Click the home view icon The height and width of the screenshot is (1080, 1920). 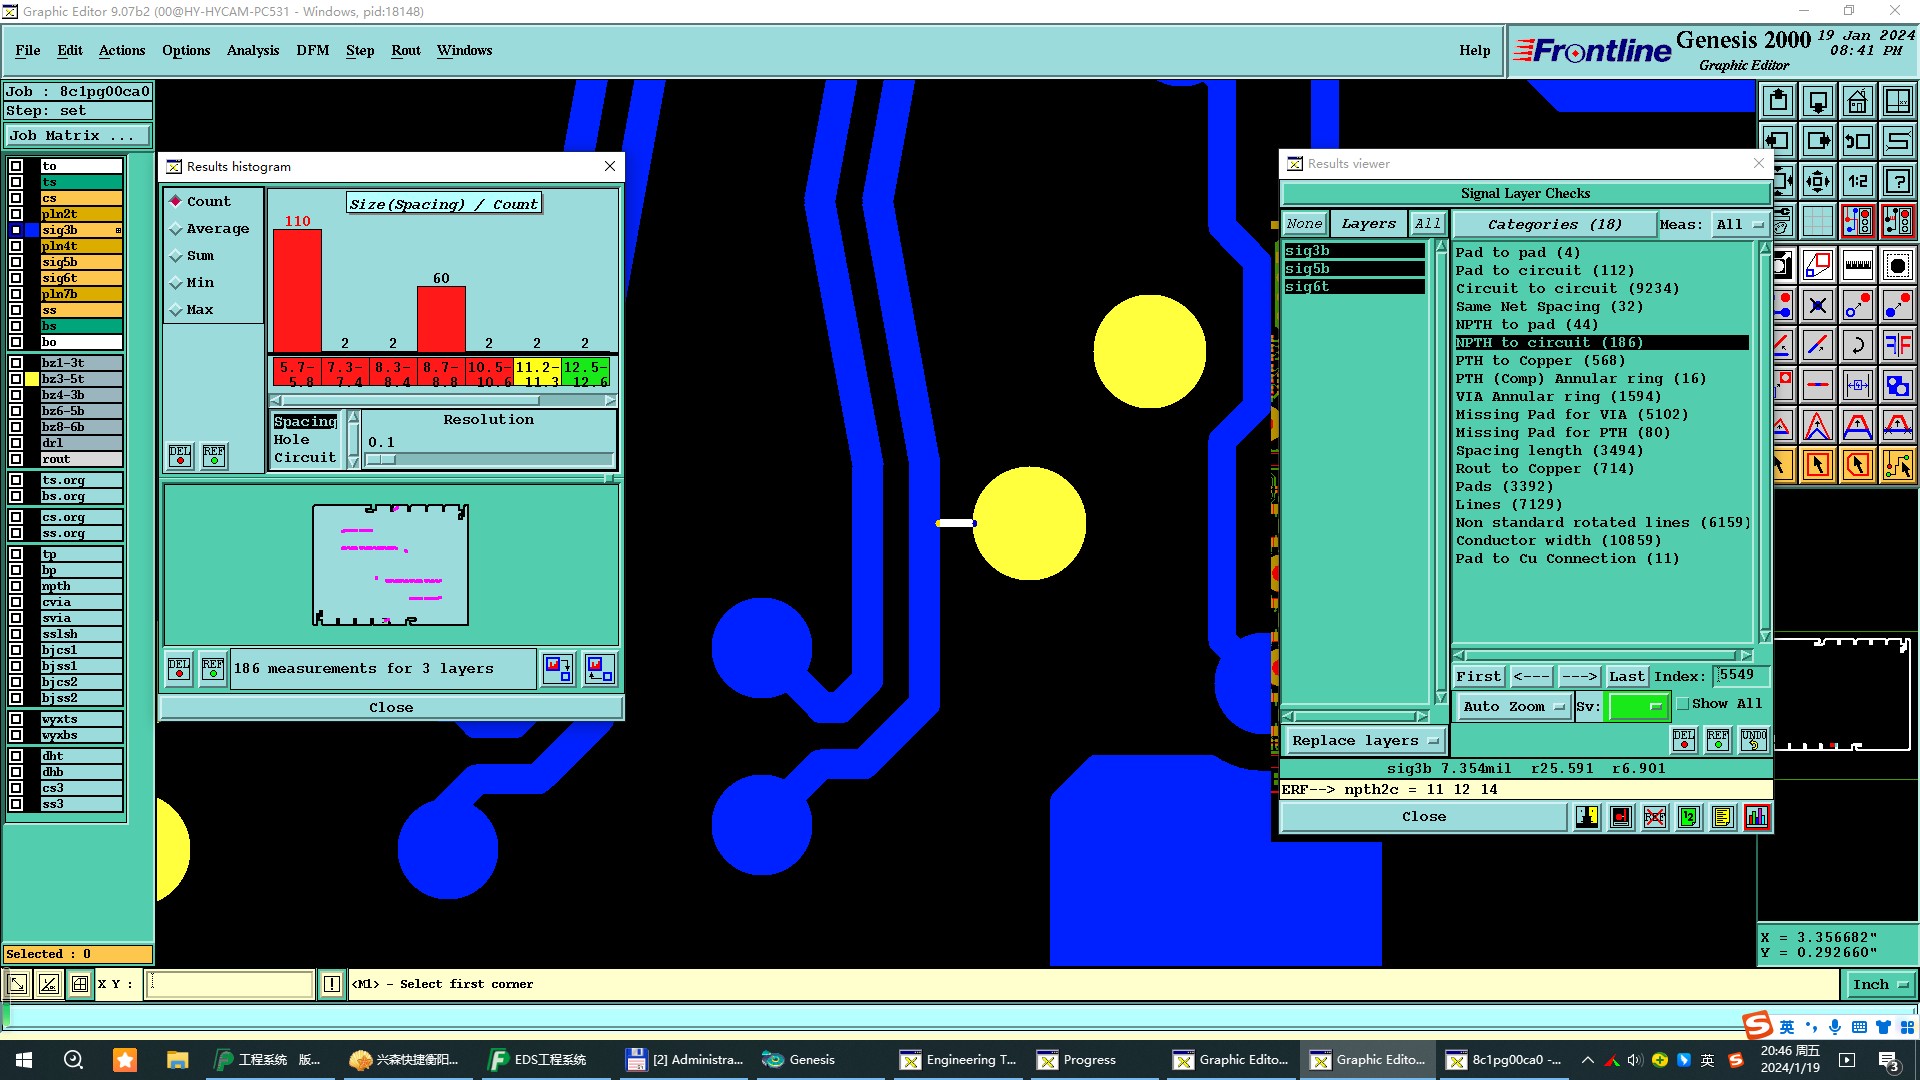(x=1857, y=101)
